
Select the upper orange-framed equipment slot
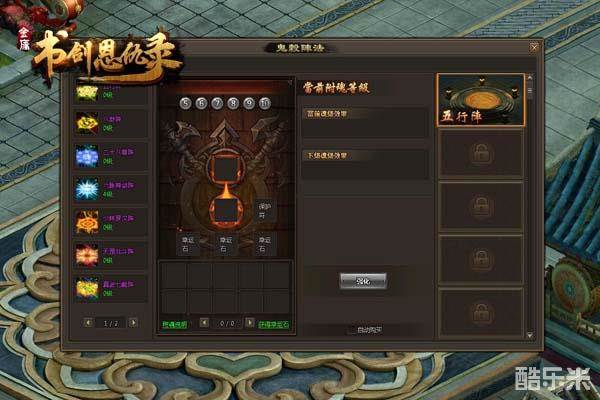(x=226, y=168)
